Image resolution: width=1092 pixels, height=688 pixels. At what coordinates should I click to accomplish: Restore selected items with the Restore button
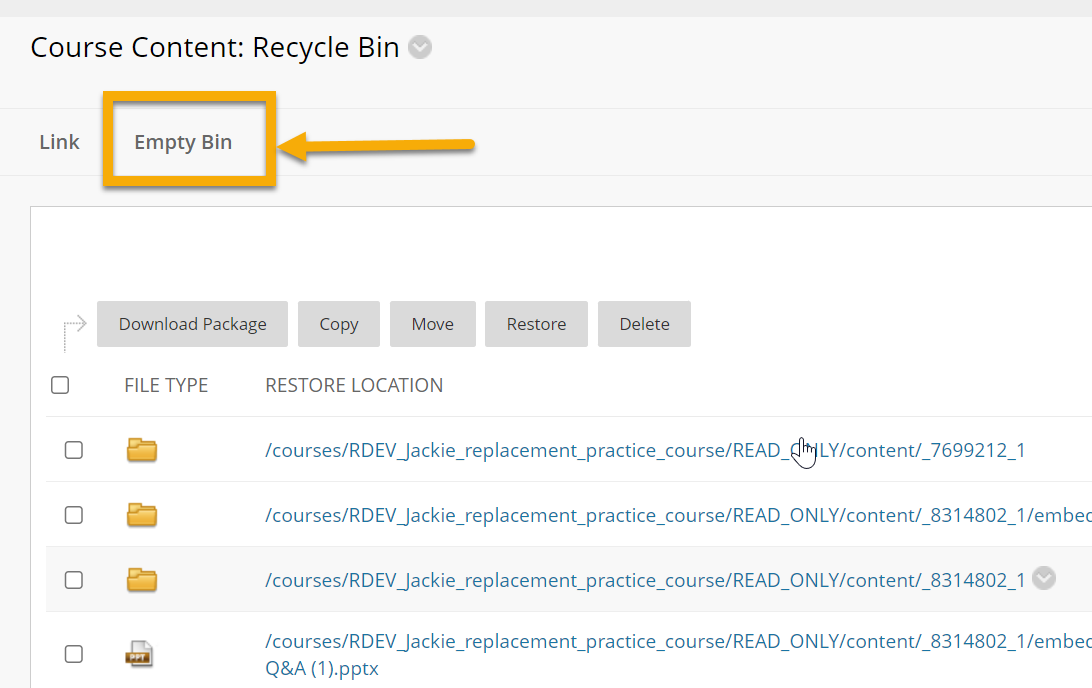tap(536, 324)
